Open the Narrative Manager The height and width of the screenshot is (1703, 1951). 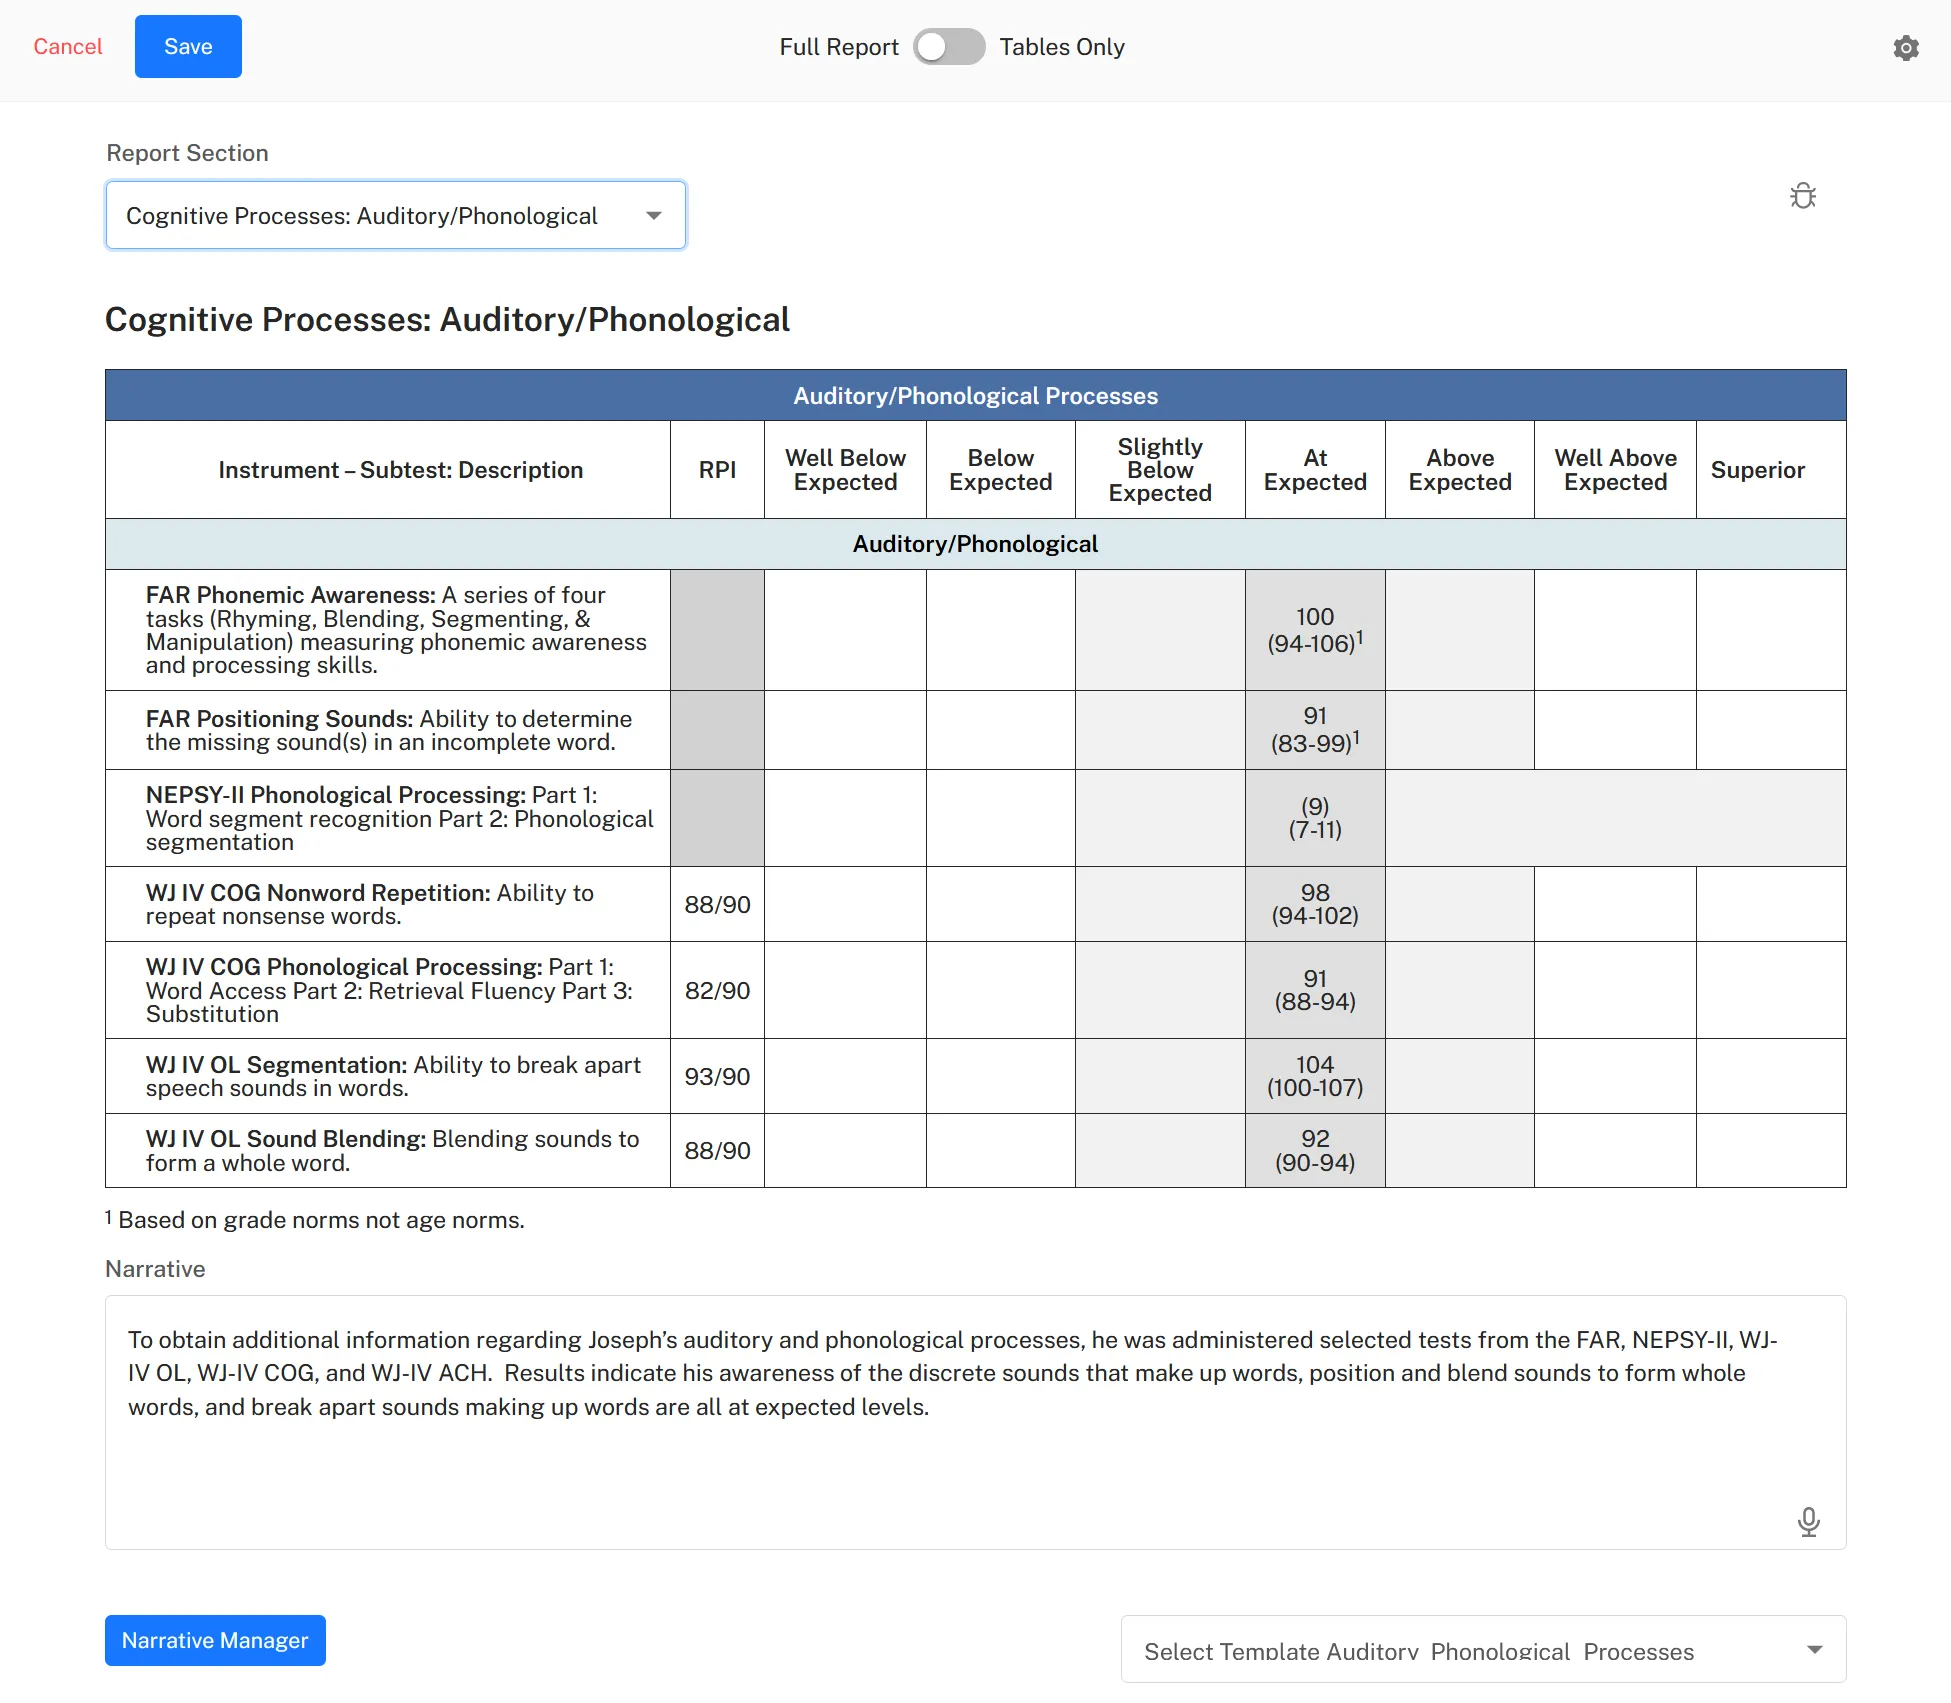pos(215,1640)
